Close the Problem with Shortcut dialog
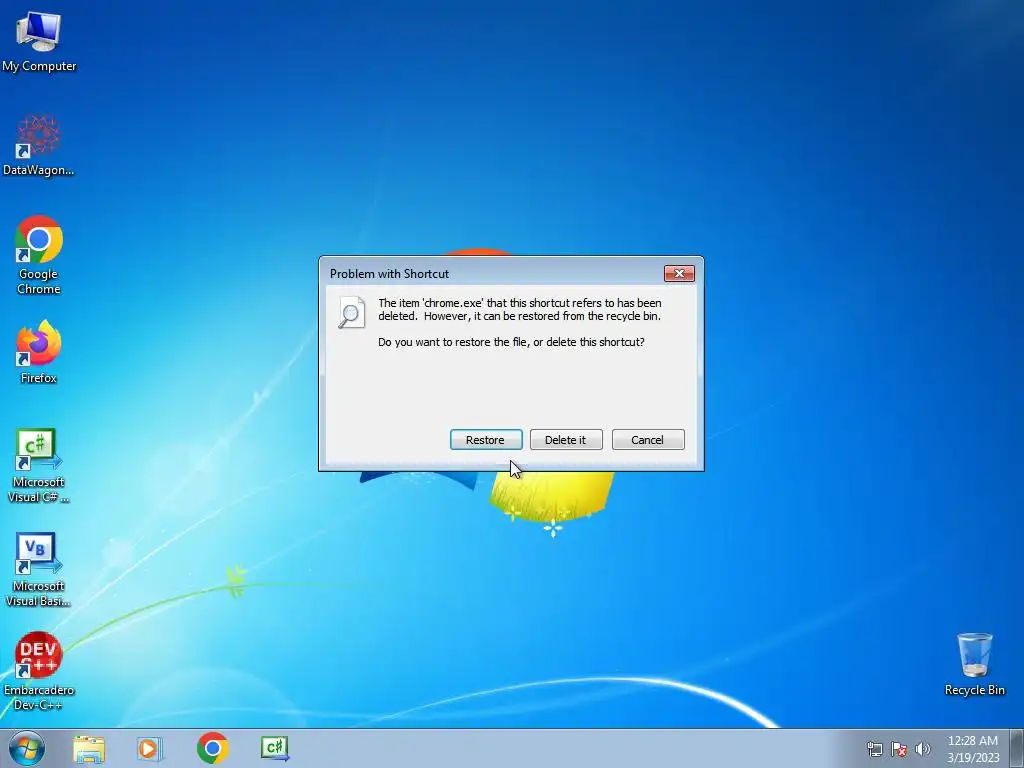Screen dimensions: 1024x768 coord(679,274)
